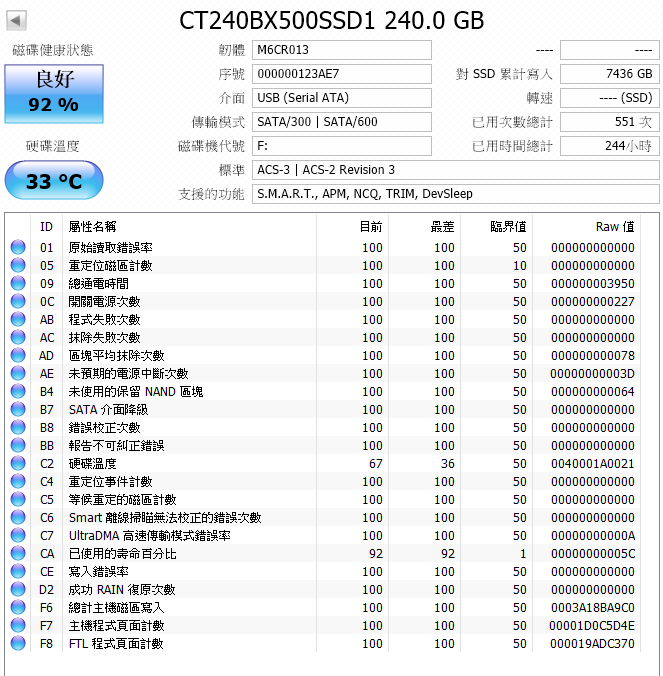Click status orb for C5 等候重定的磁區計數

click(18, 499)
